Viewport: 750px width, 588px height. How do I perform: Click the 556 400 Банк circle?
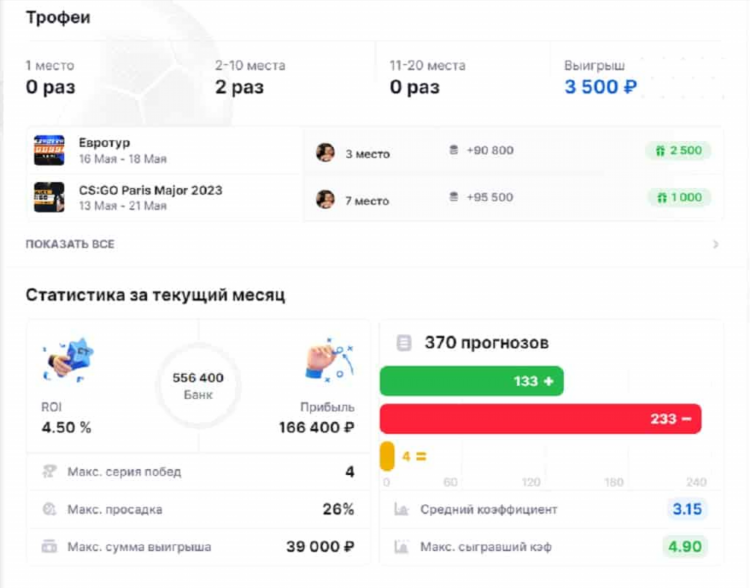198,386
